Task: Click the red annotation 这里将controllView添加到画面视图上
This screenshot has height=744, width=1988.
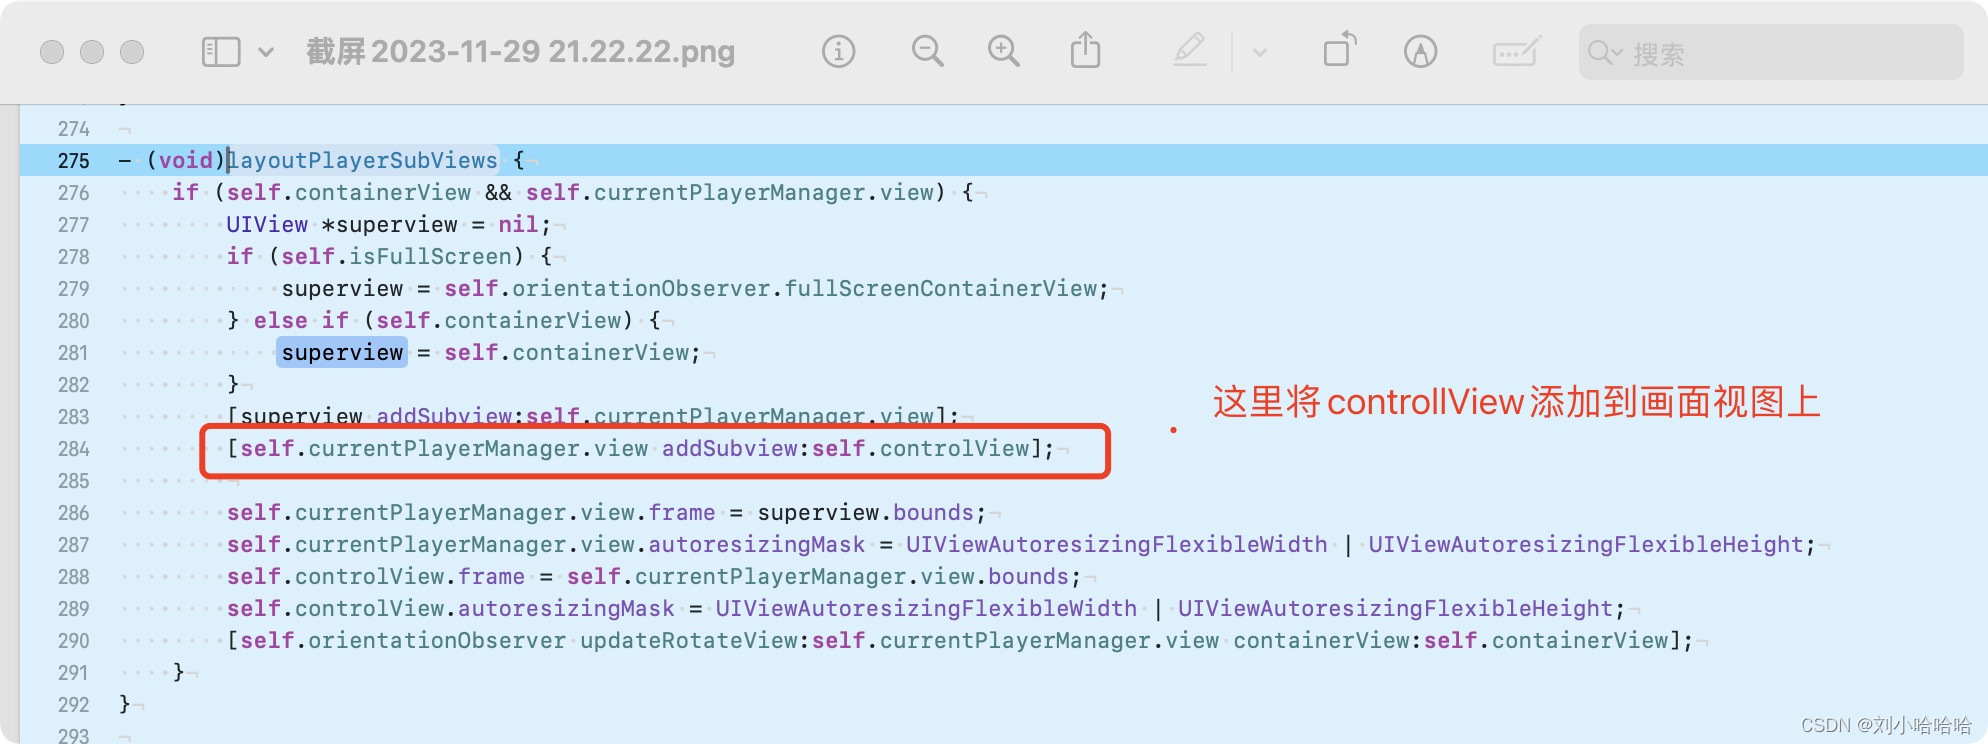Action: 1516,402
